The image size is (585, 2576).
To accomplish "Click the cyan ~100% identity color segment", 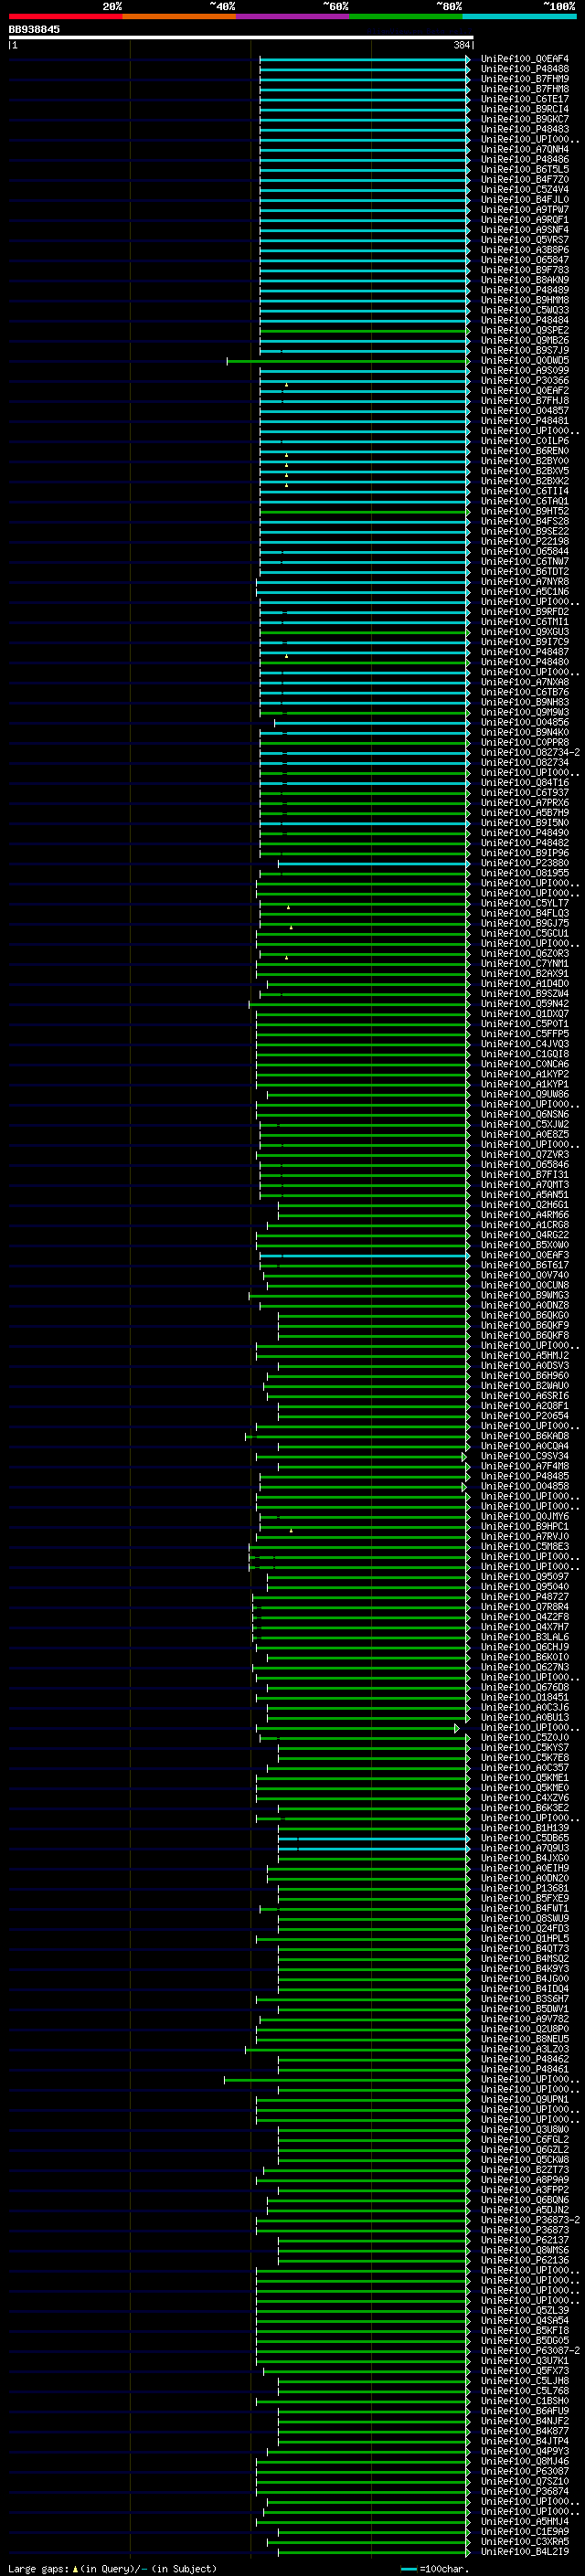I will (519, 16).
